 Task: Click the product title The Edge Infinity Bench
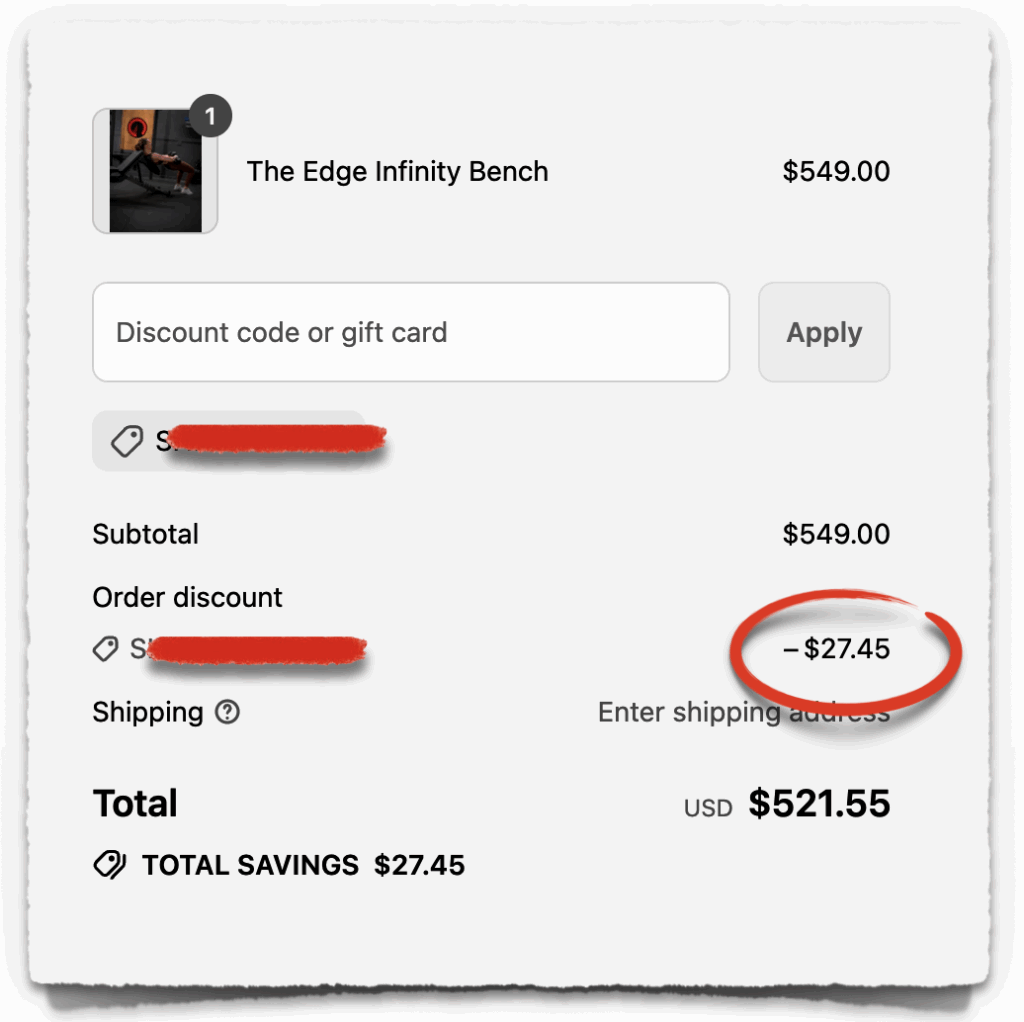click(397, 171)
